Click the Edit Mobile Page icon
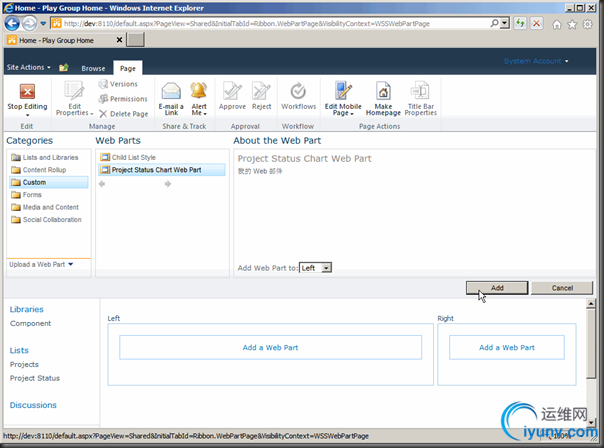The image size is (604, 448). pos(343,91)
